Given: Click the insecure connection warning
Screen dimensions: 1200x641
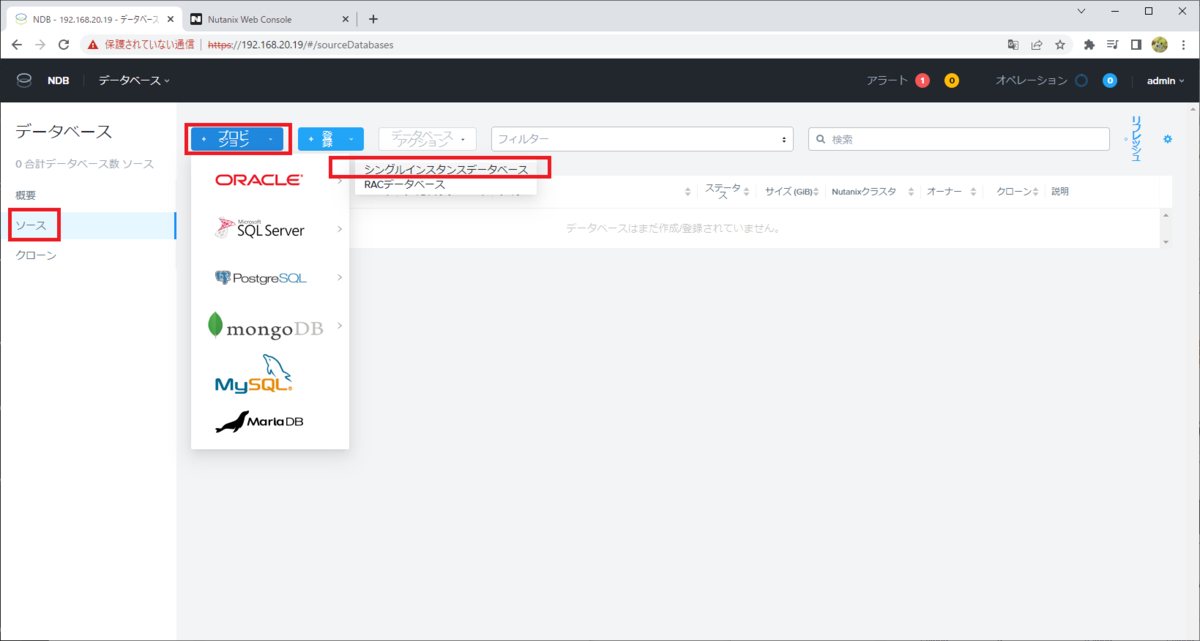Looking at the screenshot, I should pos(141,45).
